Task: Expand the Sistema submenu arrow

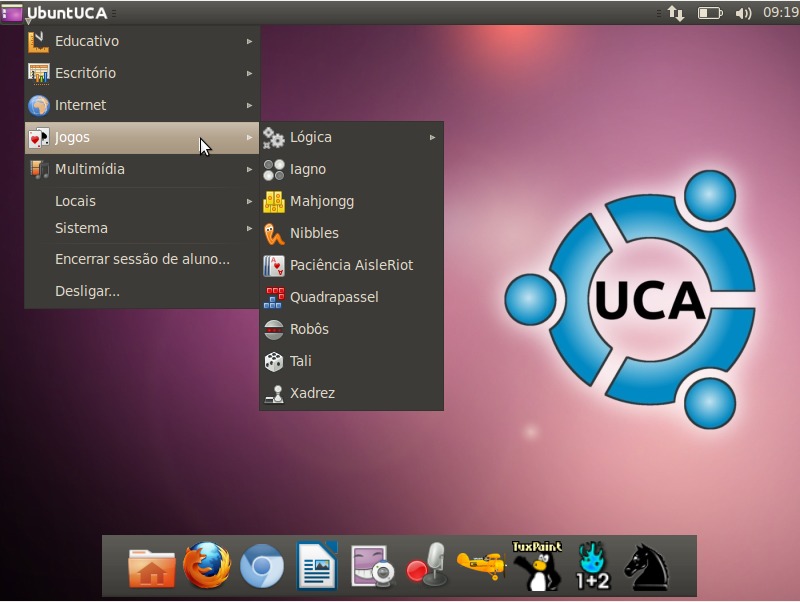Action: (x=249, y=229)
